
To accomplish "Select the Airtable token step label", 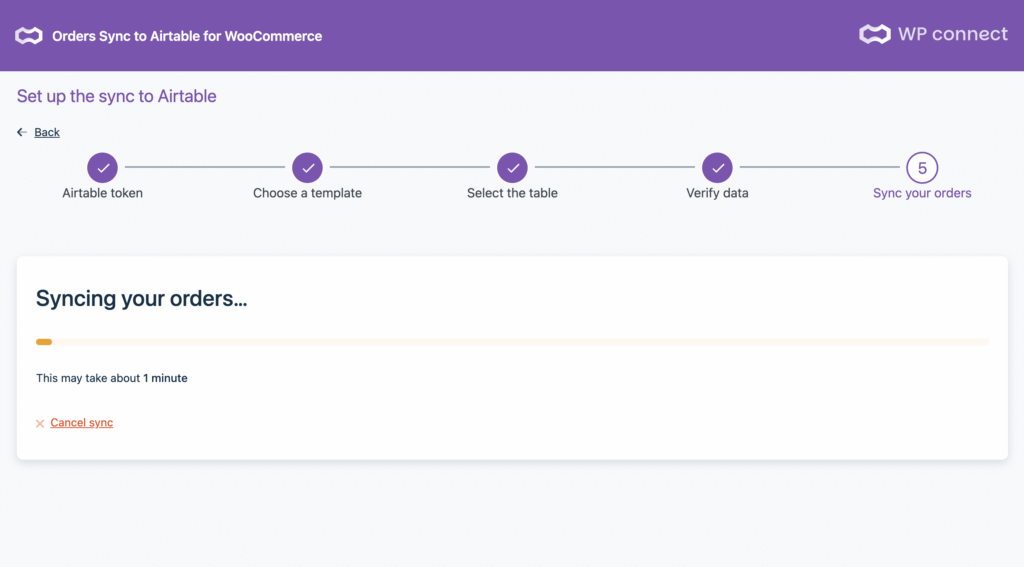I will 102,193.
